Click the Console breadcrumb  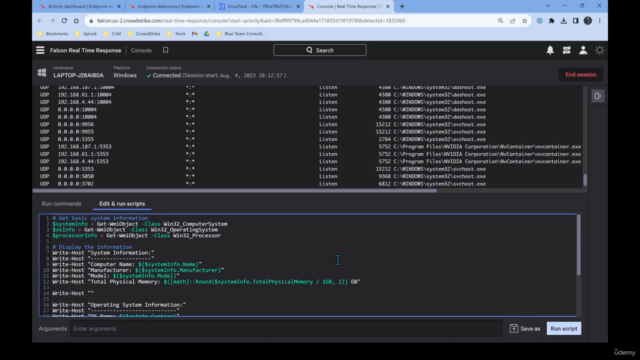coord(141,50)
